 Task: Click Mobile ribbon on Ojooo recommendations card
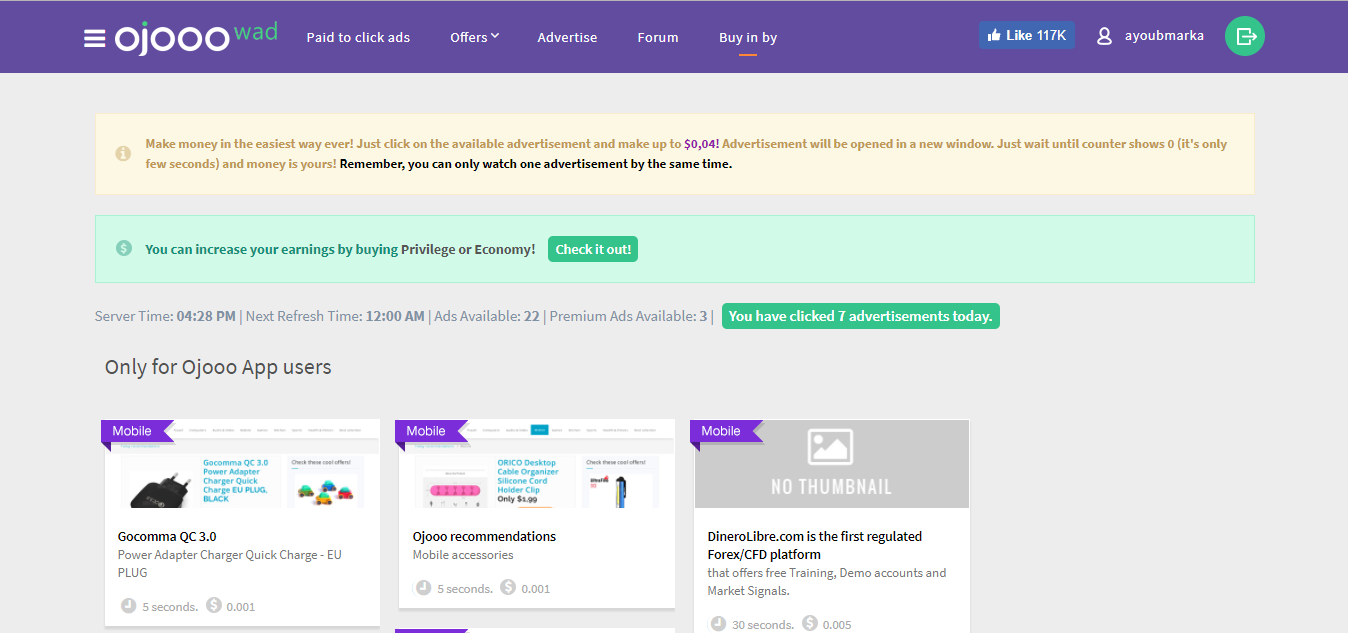point(430,431)
